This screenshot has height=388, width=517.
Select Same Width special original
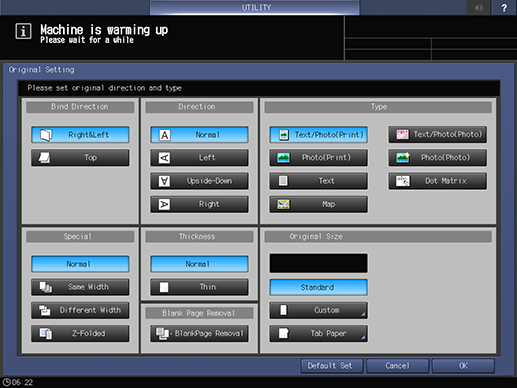click(x=80, y=287)
